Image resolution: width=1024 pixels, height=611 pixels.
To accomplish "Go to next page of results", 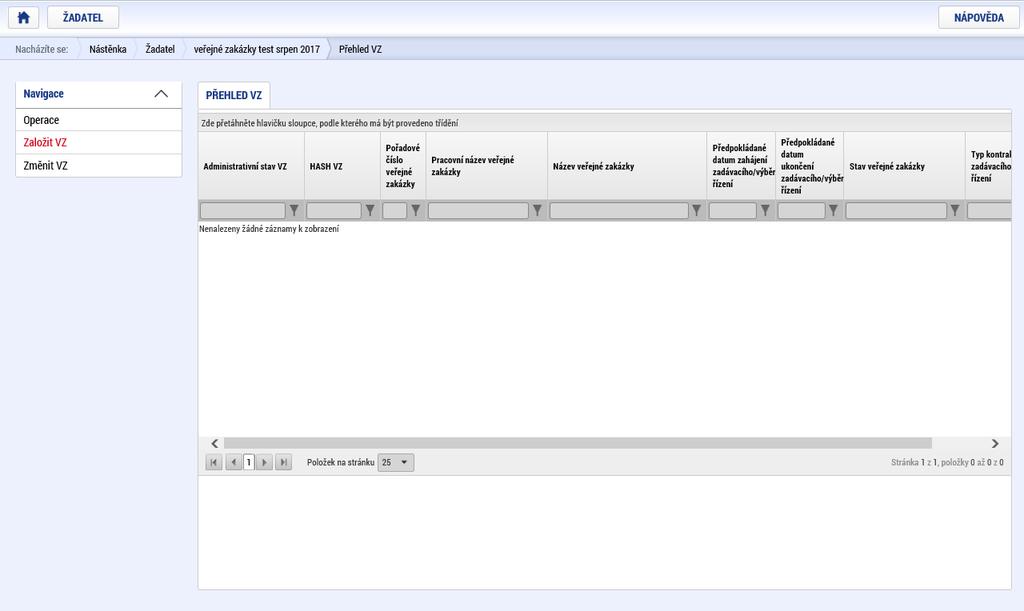I will tap(264, 462).
